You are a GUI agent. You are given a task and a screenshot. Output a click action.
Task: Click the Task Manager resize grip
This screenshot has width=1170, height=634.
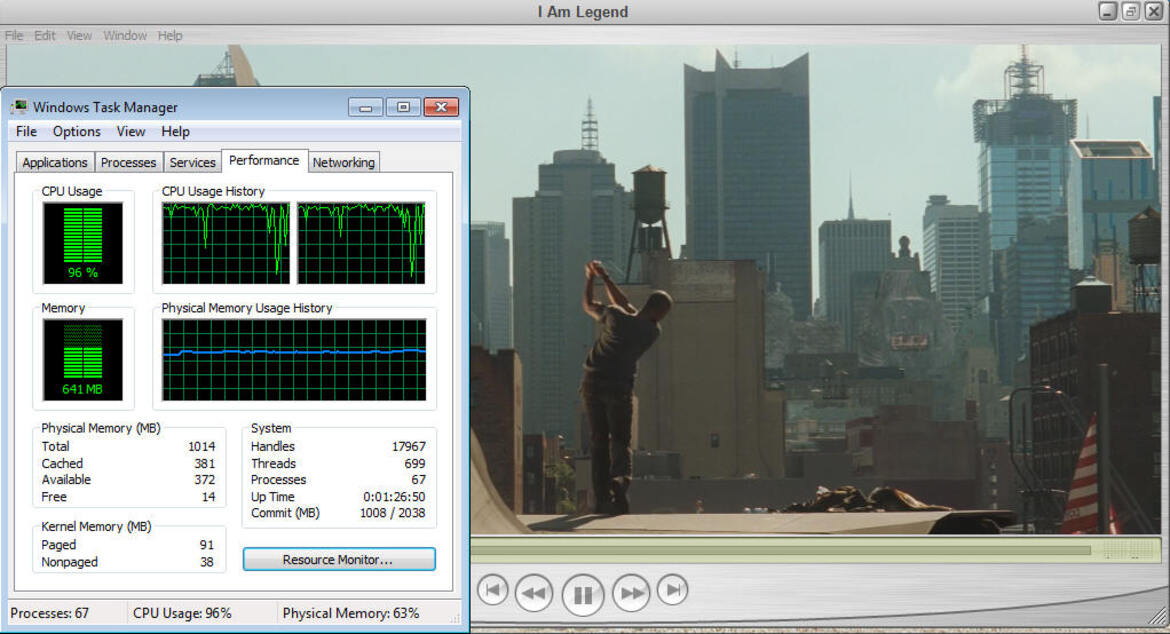(x=455, y=618)
